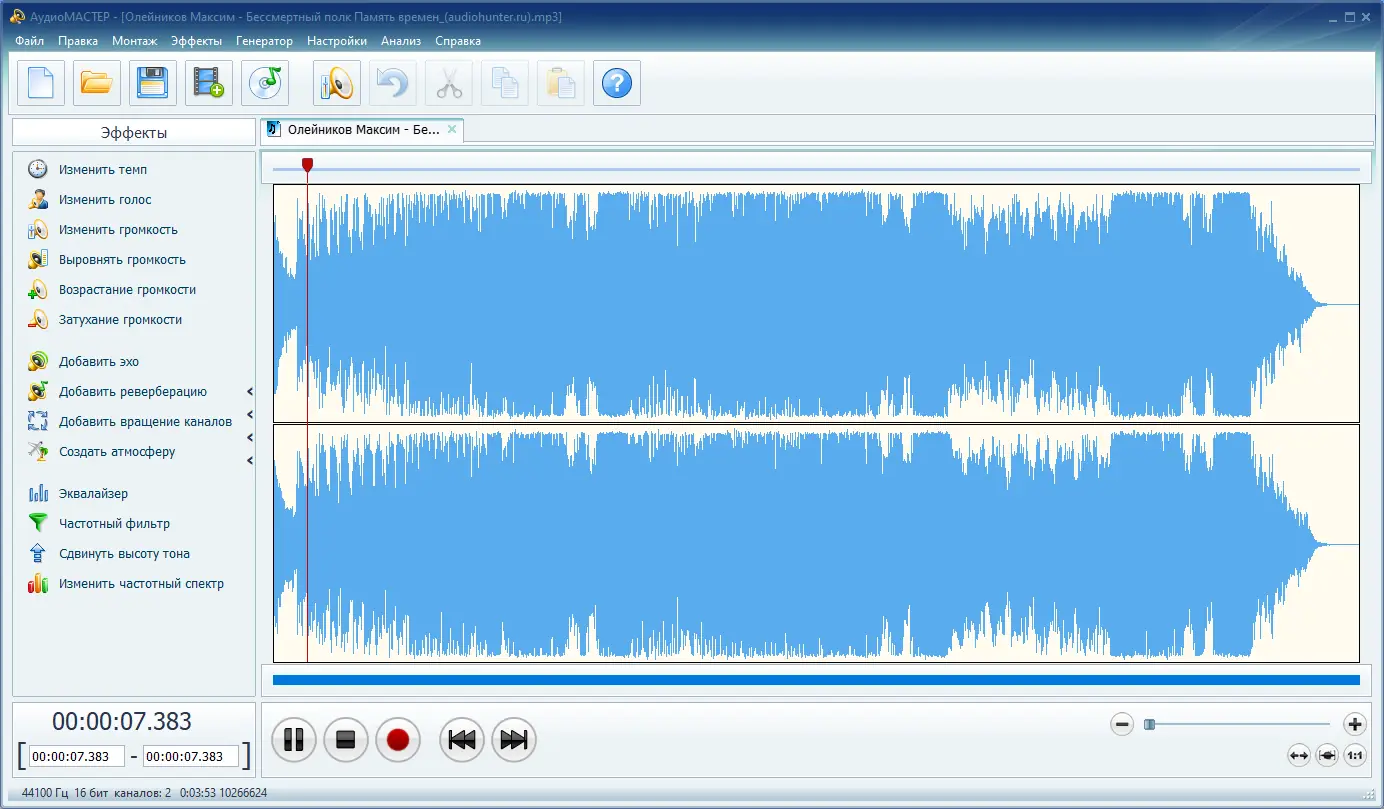Click the 44100 Гц status bar entry
The height and width of the screenshot is (809, 1384).
[x=45, y=793]
